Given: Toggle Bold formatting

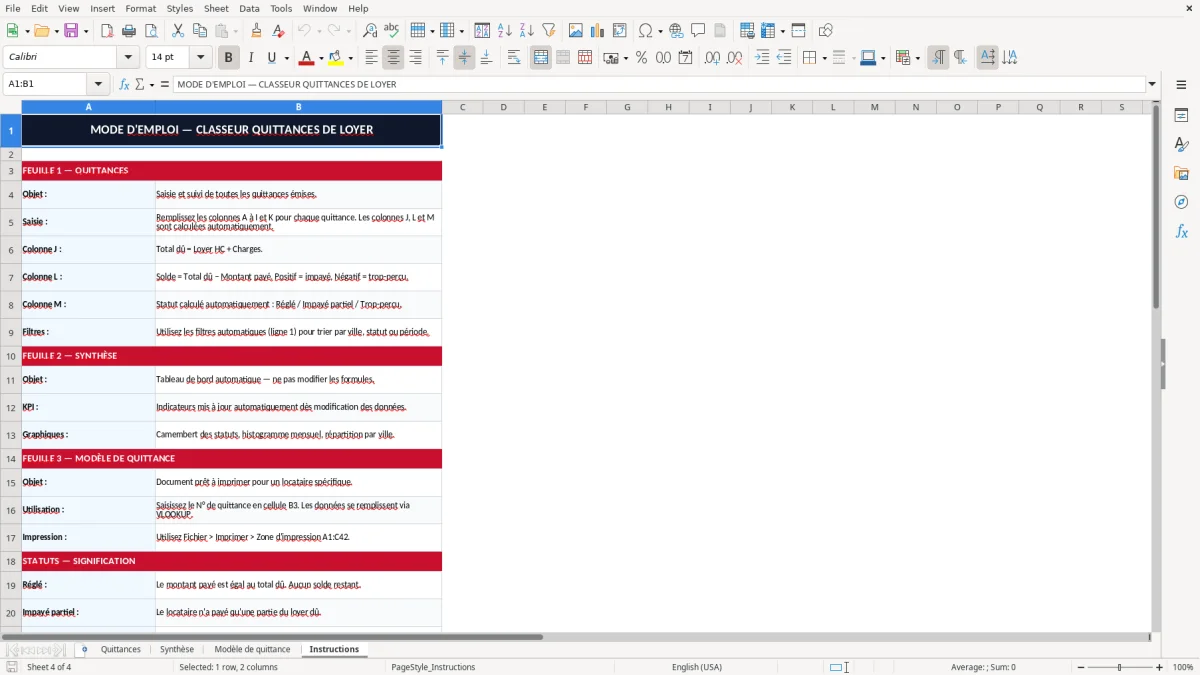Looking at the screenshot, I should click(x=229, y=58).
